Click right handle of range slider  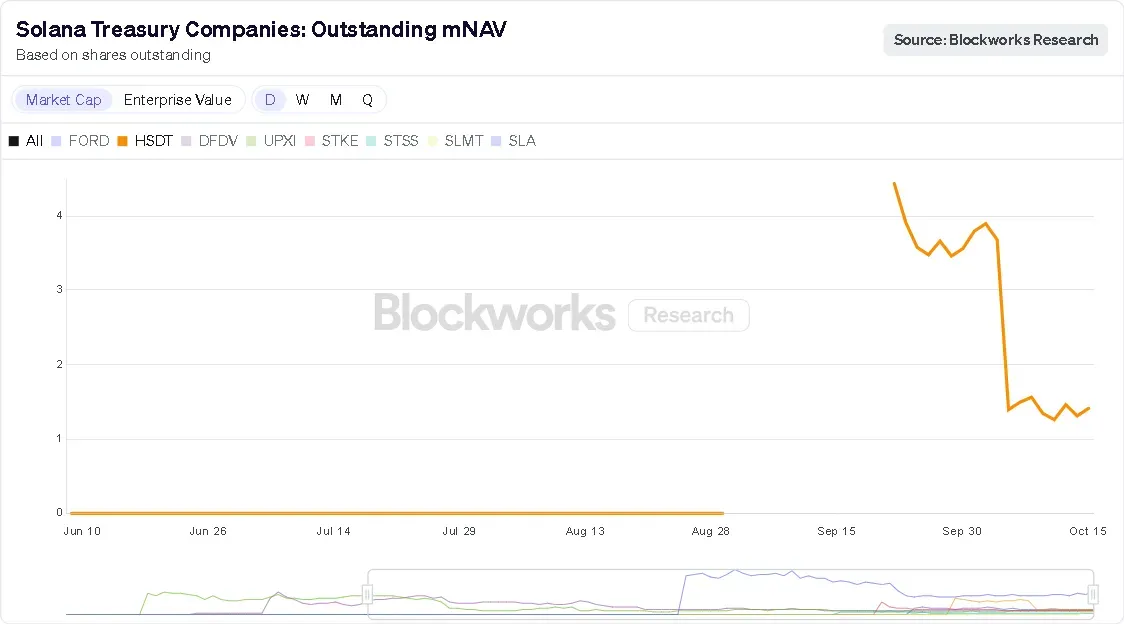pyautogui.click(x=1093, y=595)
